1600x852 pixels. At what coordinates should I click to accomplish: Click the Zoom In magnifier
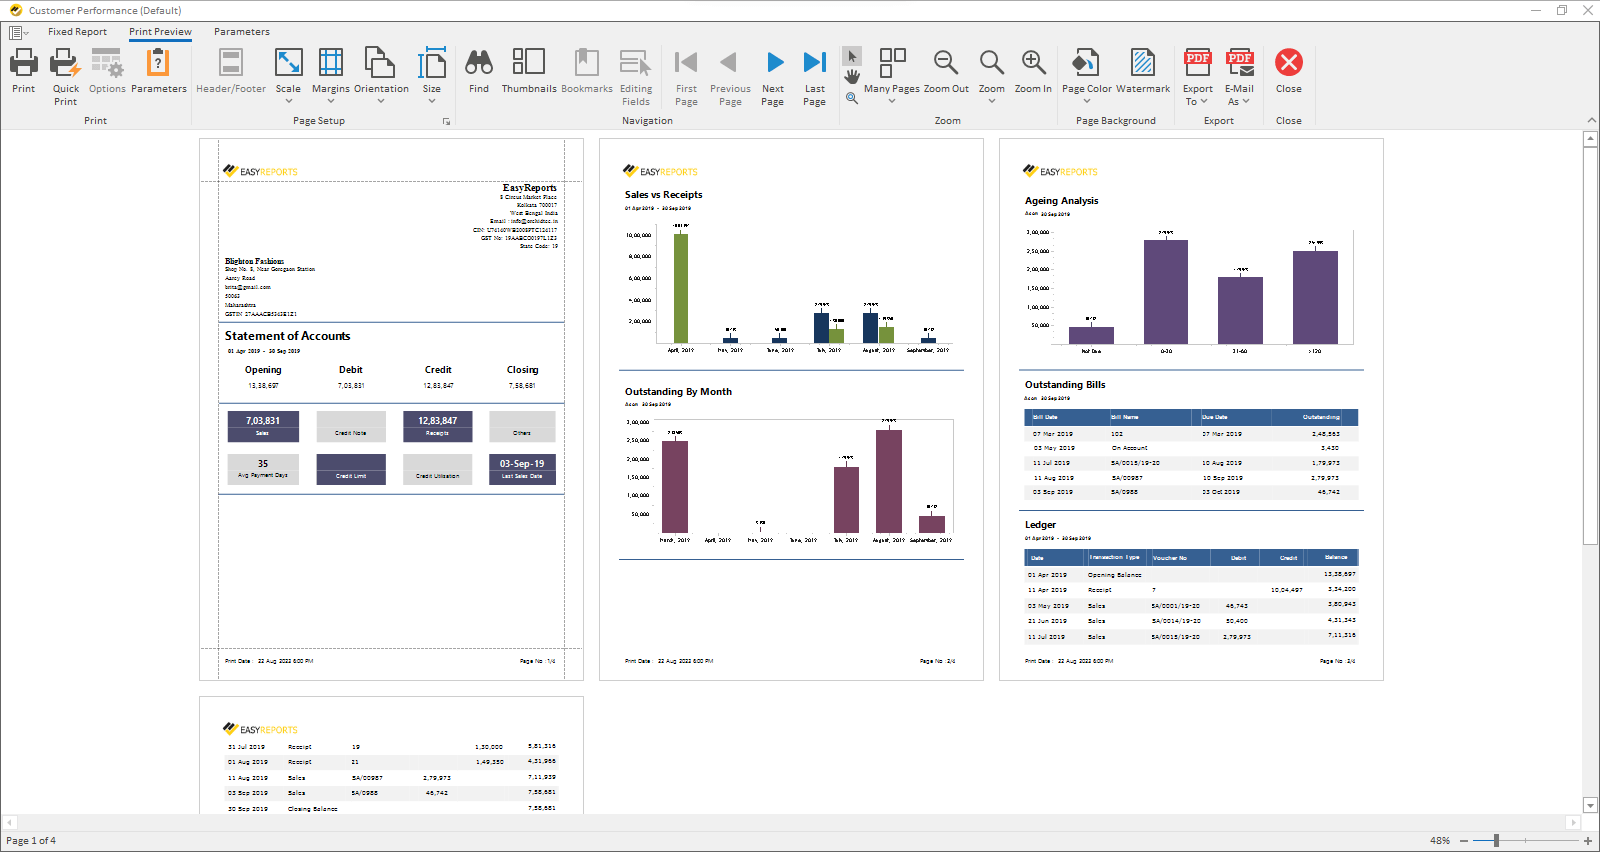1033,64
